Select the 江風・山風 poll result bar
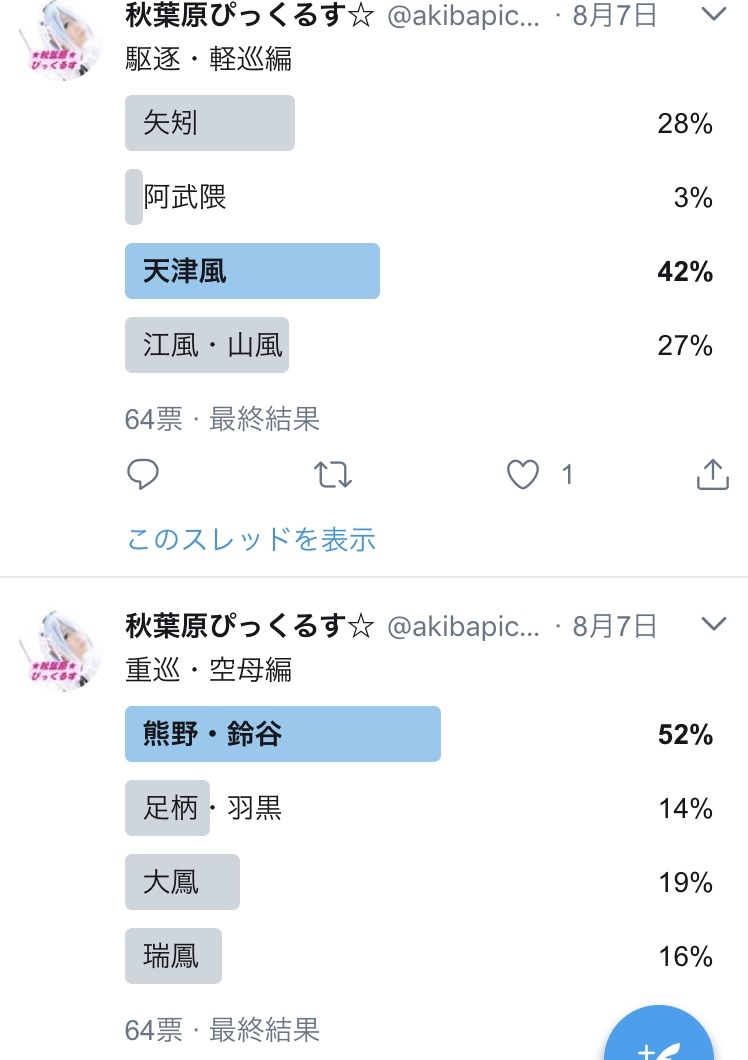Viewport: 748px width, 1060px height. tap(207, 345)
